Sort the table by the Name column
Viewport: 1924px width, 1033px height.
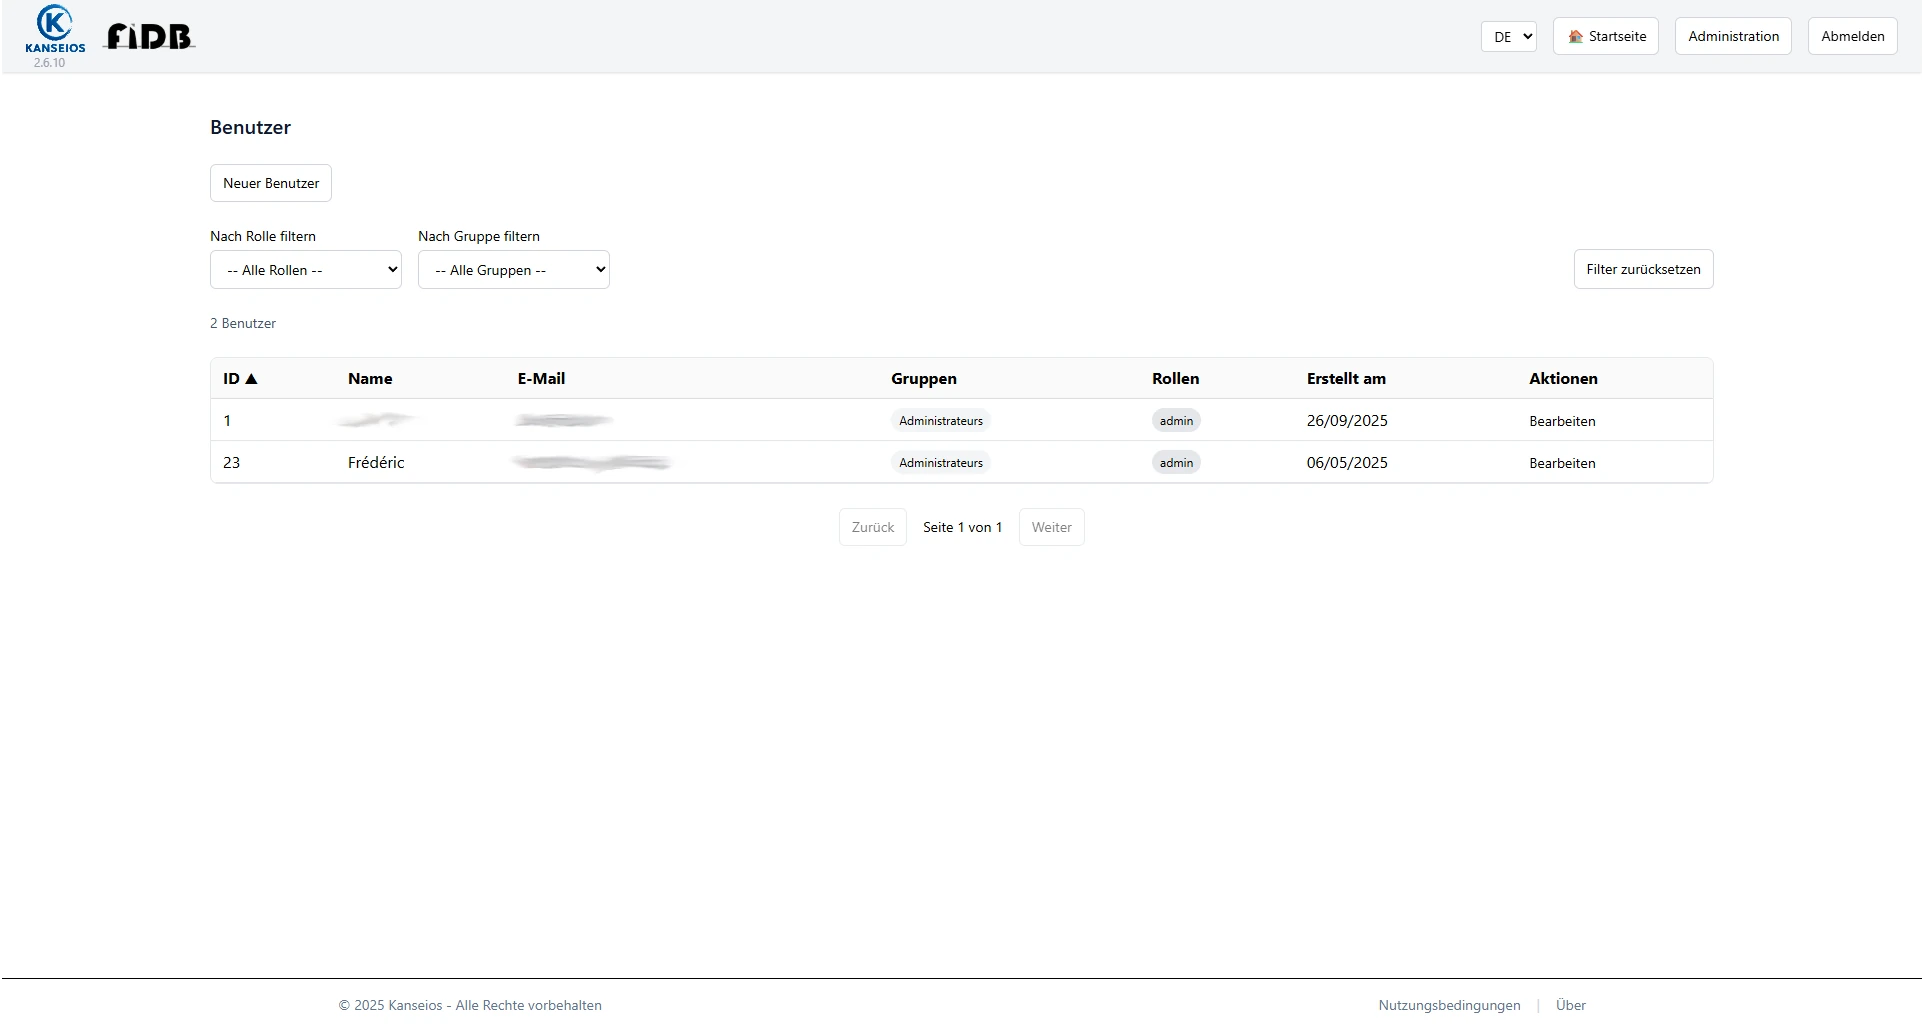pos(370,378)
